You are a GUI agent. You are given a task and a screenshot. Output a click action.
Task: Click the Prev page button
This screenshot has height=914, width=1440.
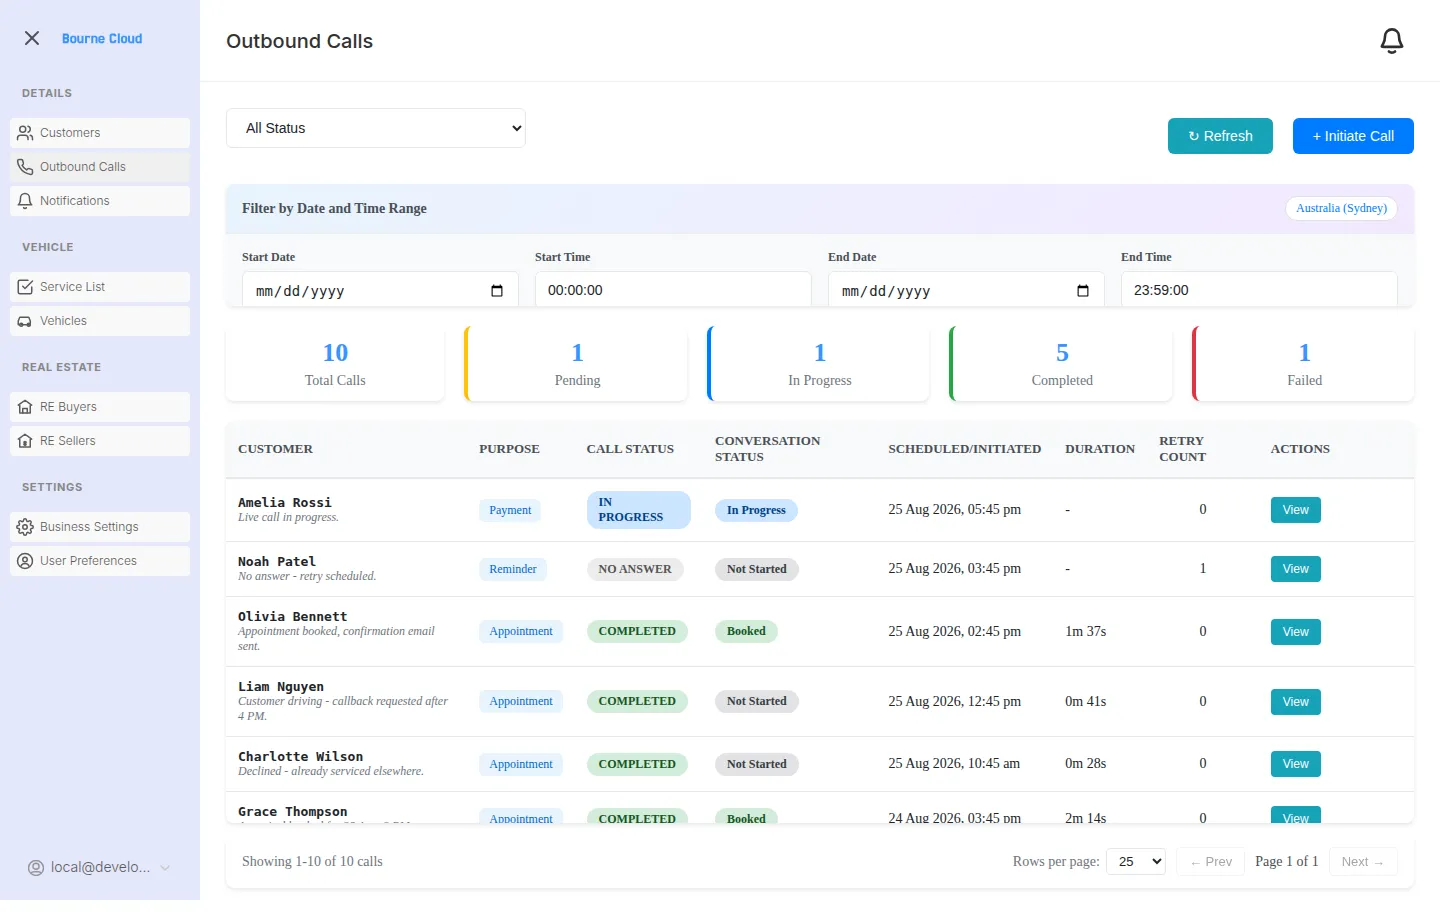tap(1211, 861)
